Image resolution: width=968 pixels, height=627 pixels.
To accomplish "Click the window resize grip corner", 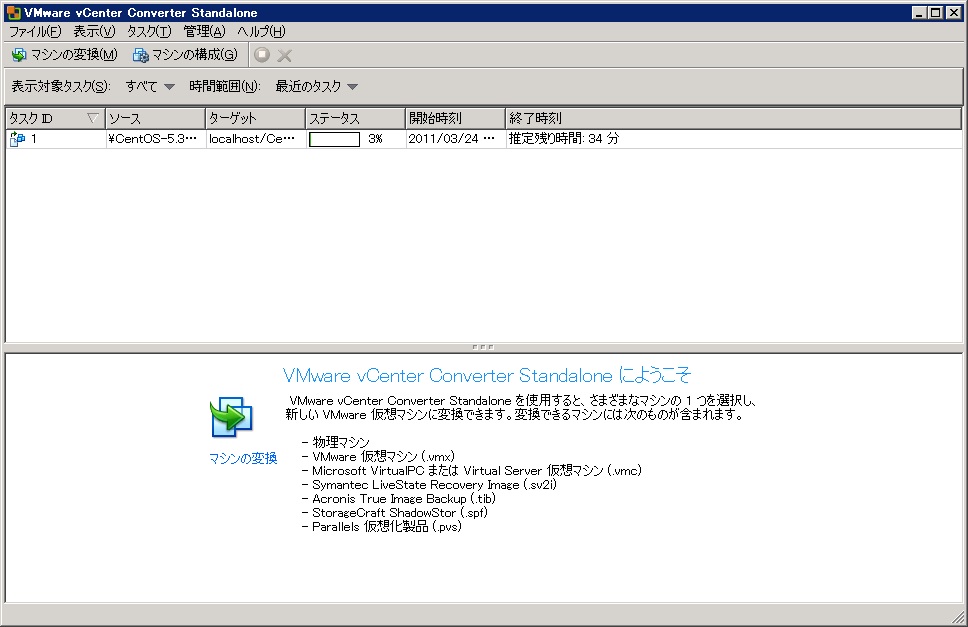I will point(958,617).
